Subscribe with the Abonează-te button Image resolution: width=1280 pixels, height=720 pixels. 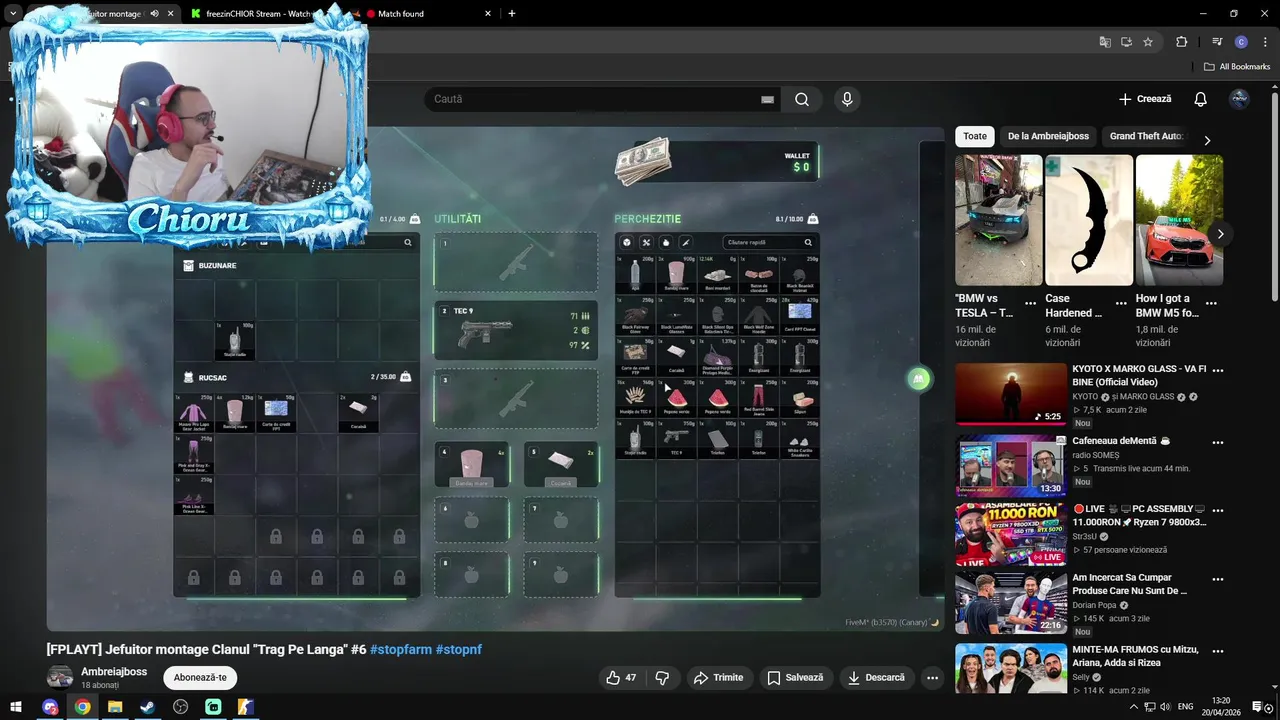[x=200, y=677]
